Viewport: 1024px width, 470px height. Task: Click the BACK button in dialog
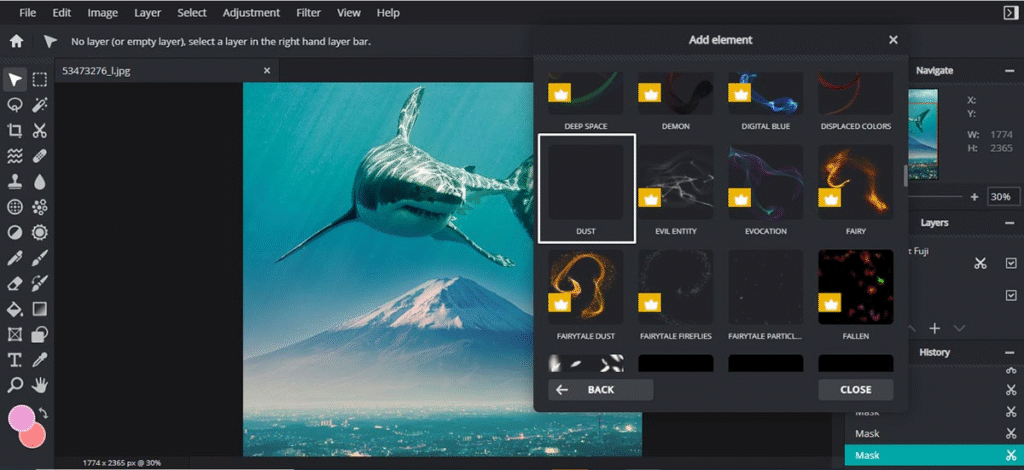coord(600,390)
